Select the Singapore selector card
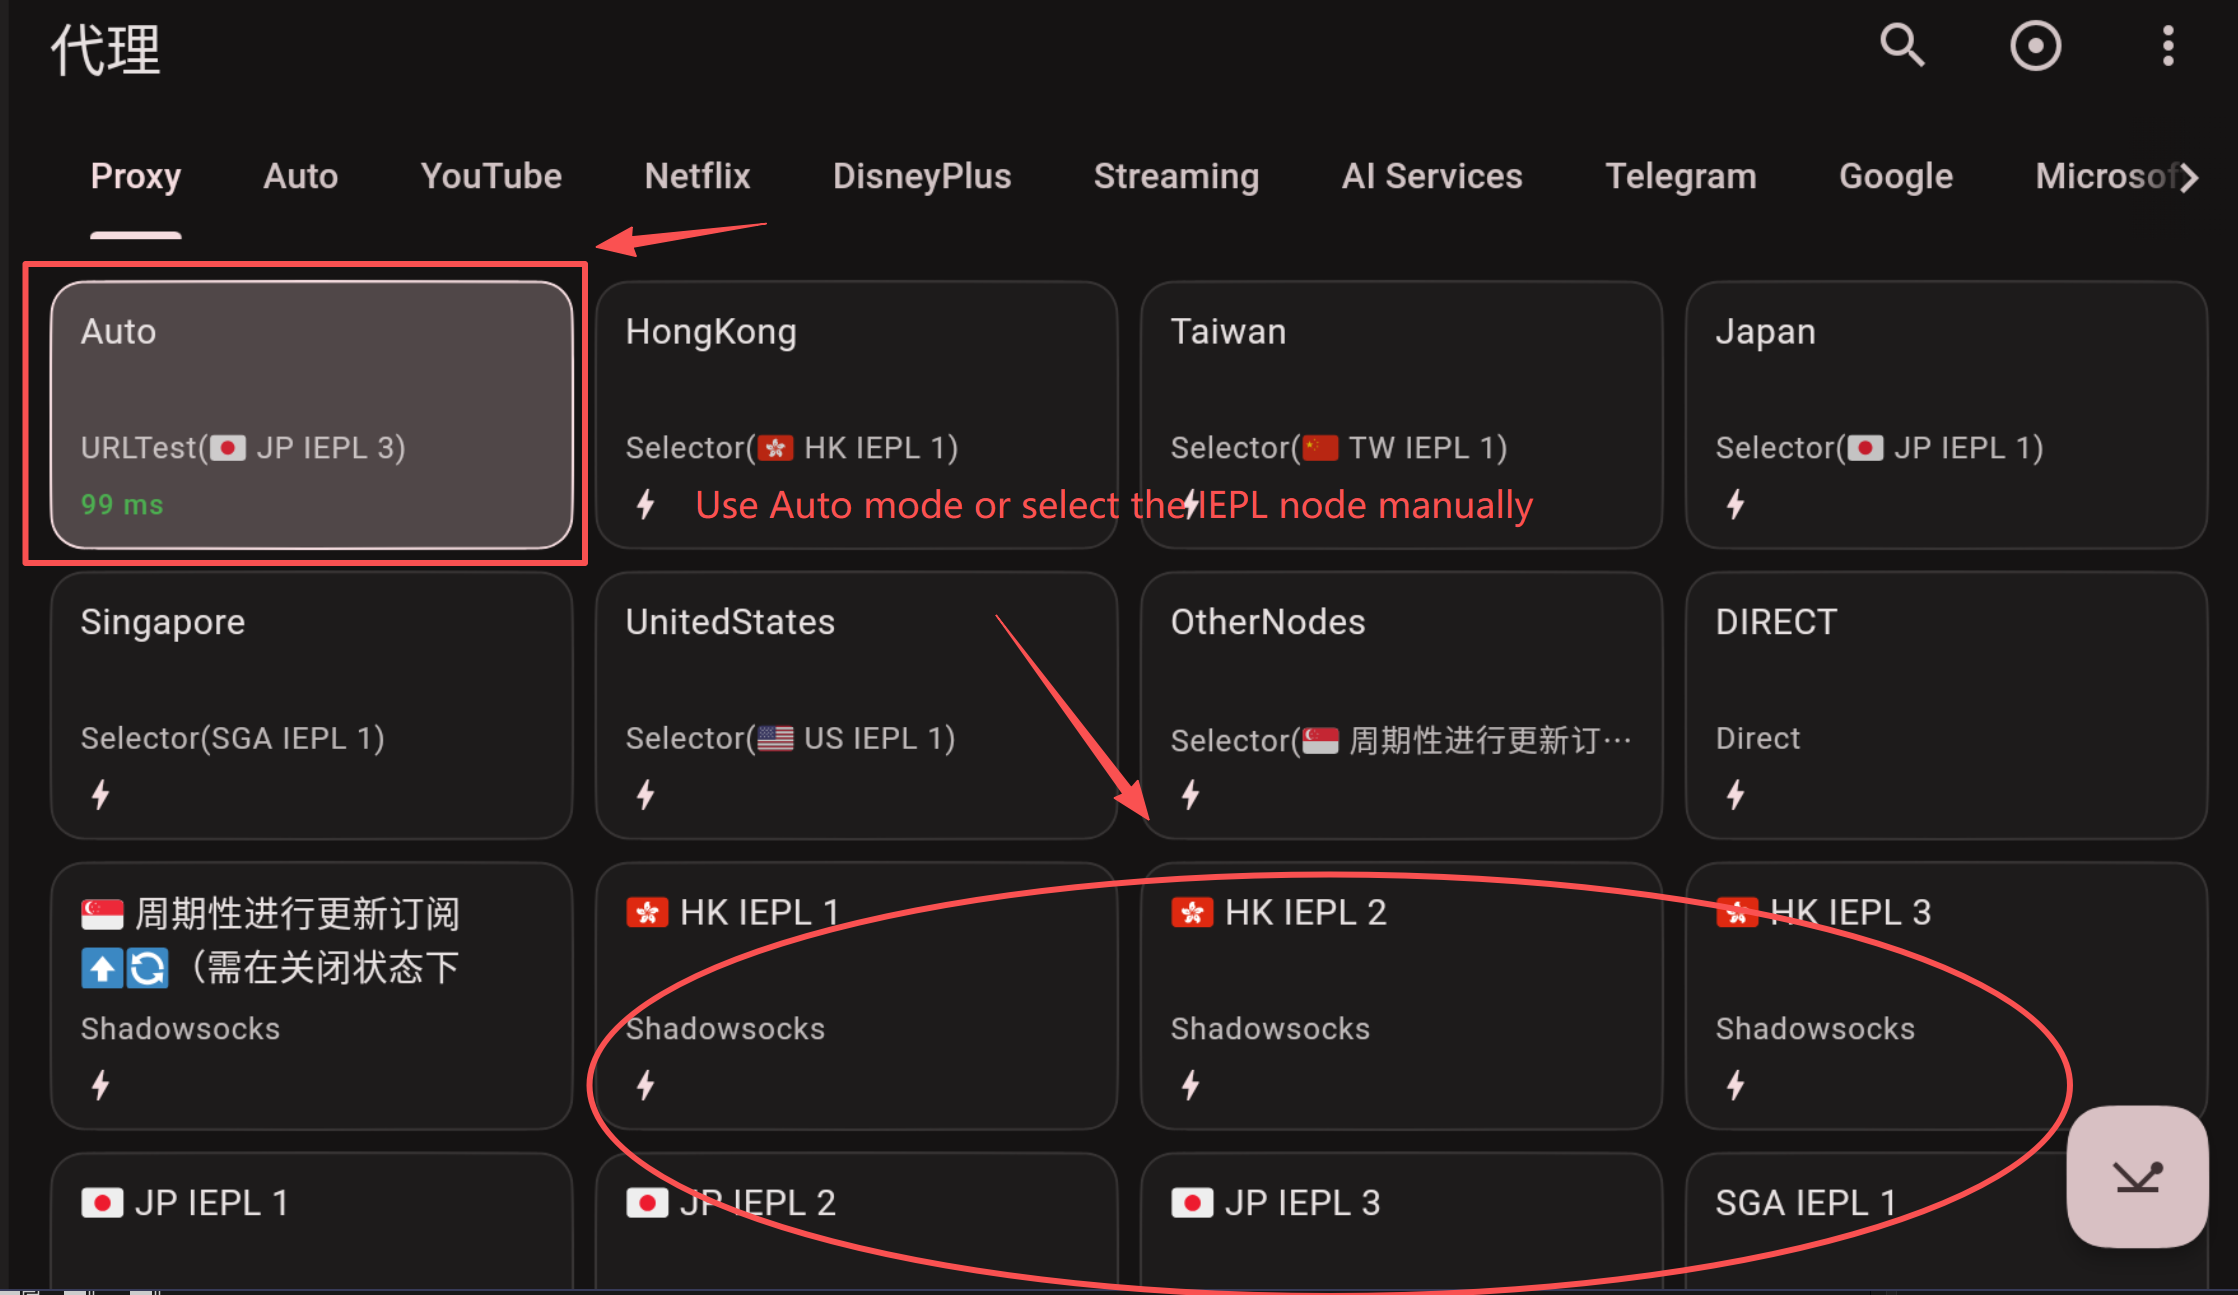This screenshot has height=1295, width=2238. click(x=311, y=705)
